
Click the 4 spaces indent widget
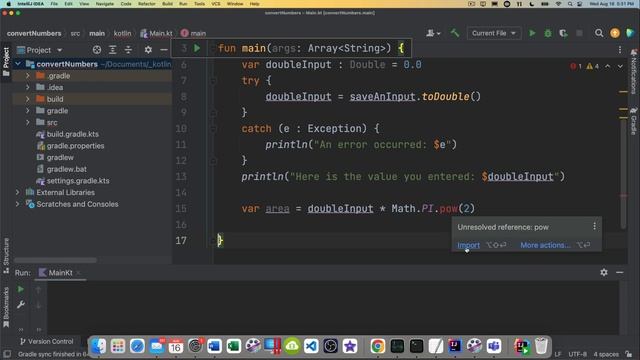coord(606,354)
